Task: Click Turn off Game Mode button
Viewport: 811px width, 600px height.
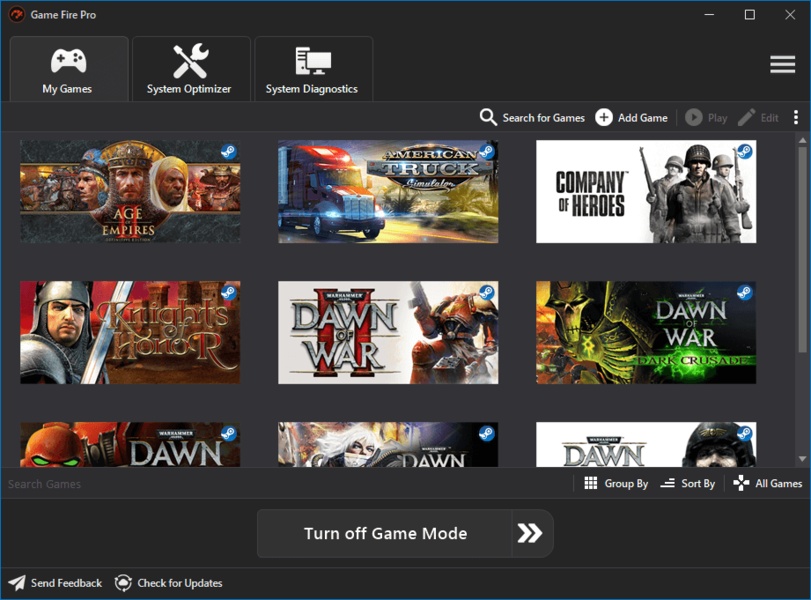Action: click(x=385, y=533)
